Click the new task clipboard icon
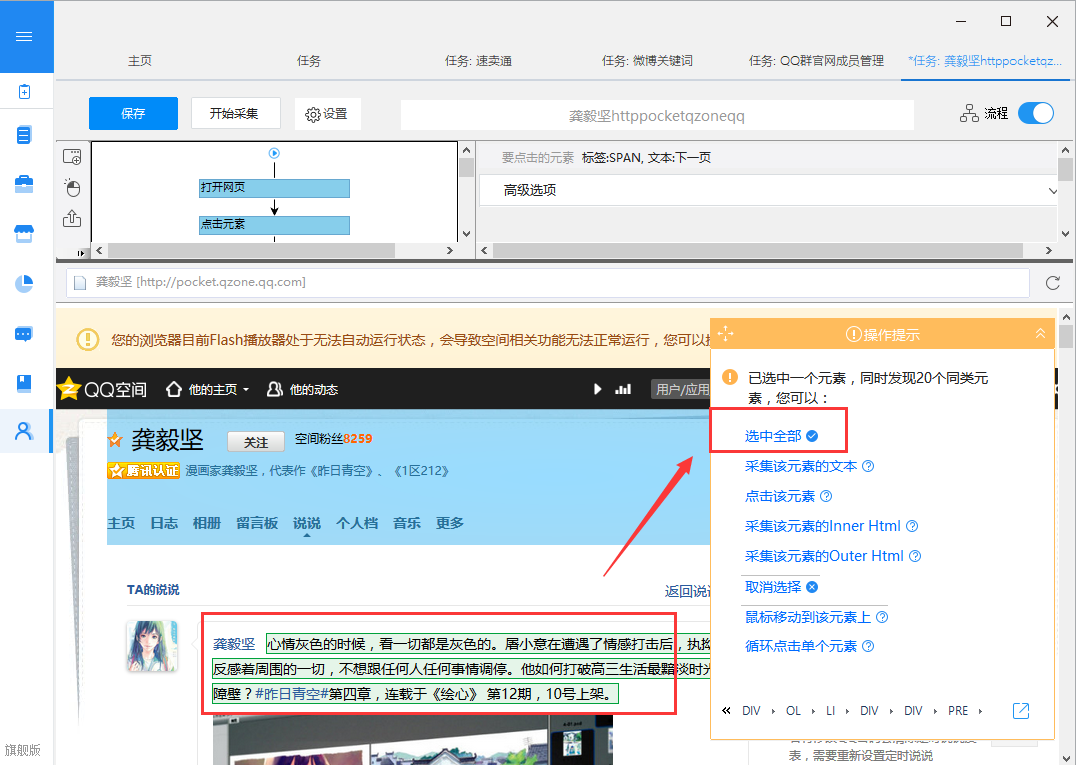Screen dimensions: 1076x765 24,91
